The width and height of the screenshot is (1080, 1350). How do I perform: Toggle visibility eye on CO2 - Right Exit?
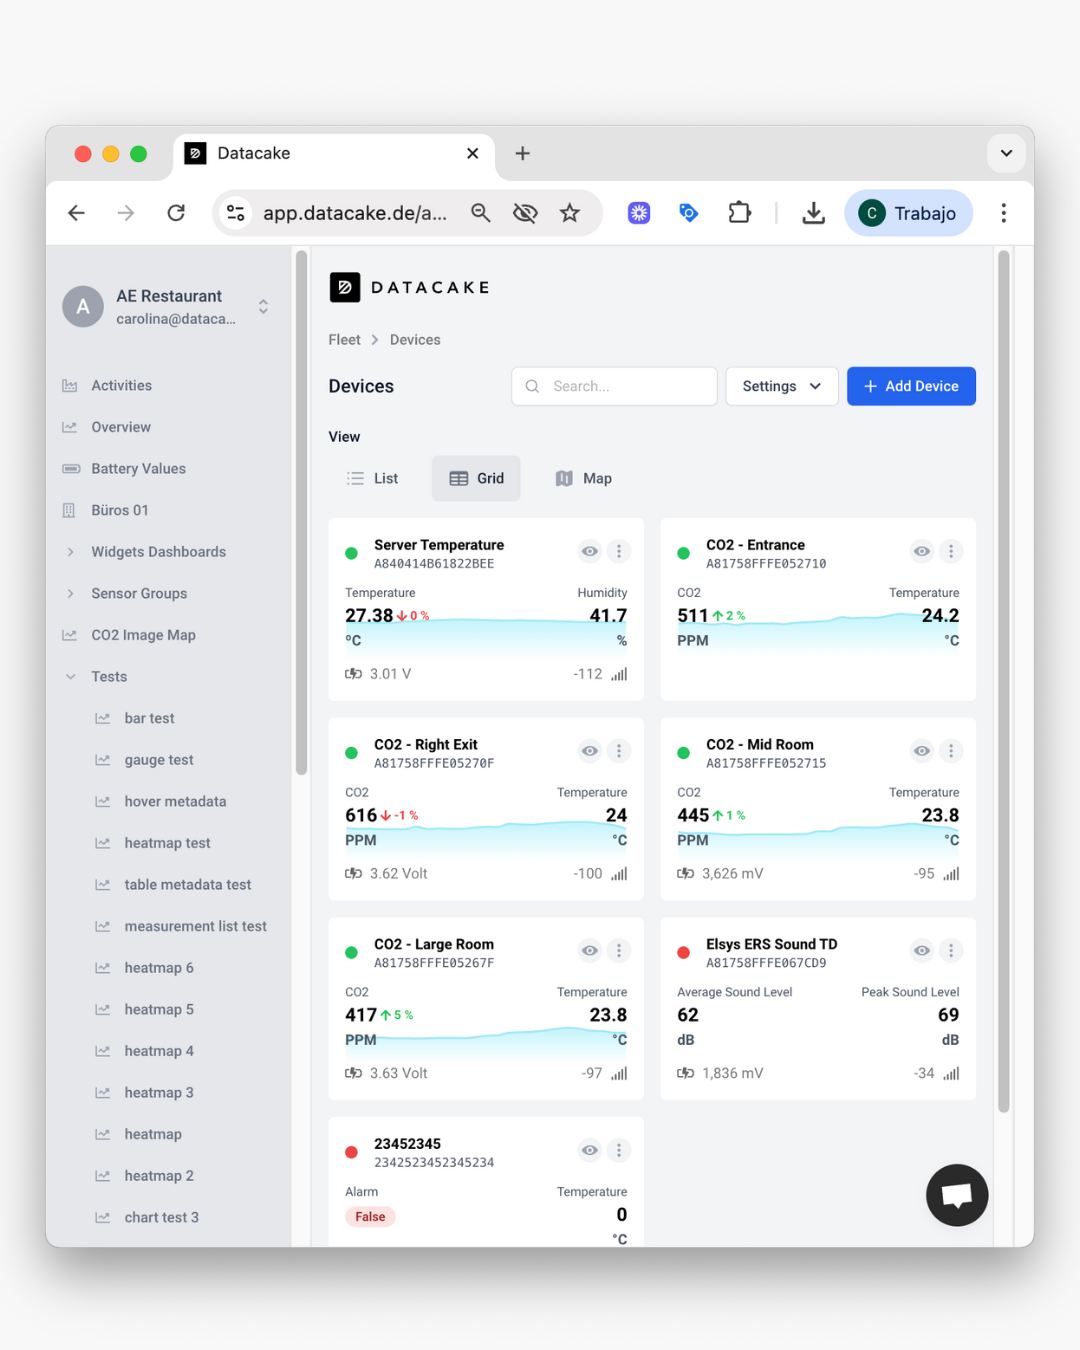(x=590, y=751)
